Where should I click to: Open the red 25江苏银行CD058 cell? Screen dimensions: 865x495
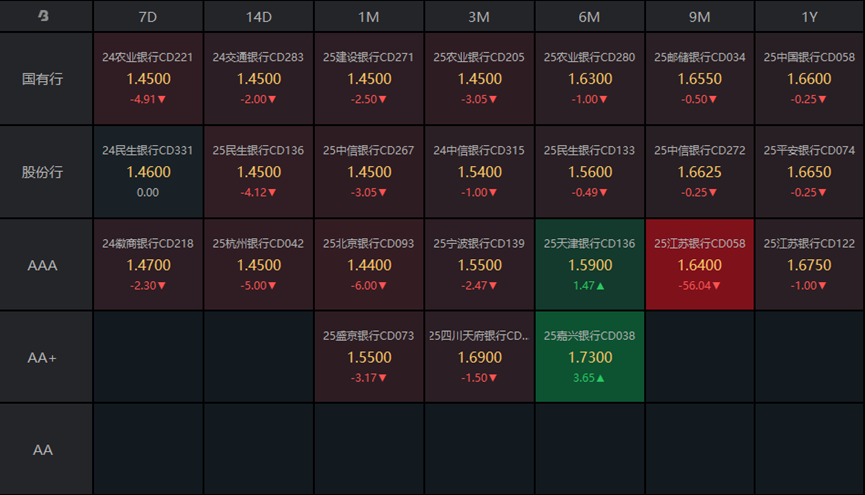click(x=699, y=265)
